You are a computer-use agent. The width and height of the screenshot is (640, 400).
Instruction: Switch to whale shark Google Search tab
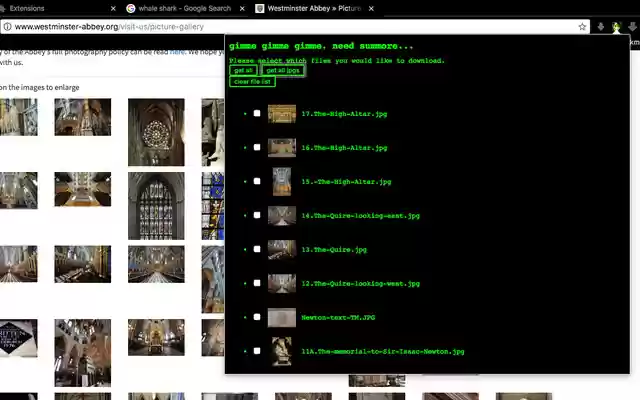pos(186,8)
